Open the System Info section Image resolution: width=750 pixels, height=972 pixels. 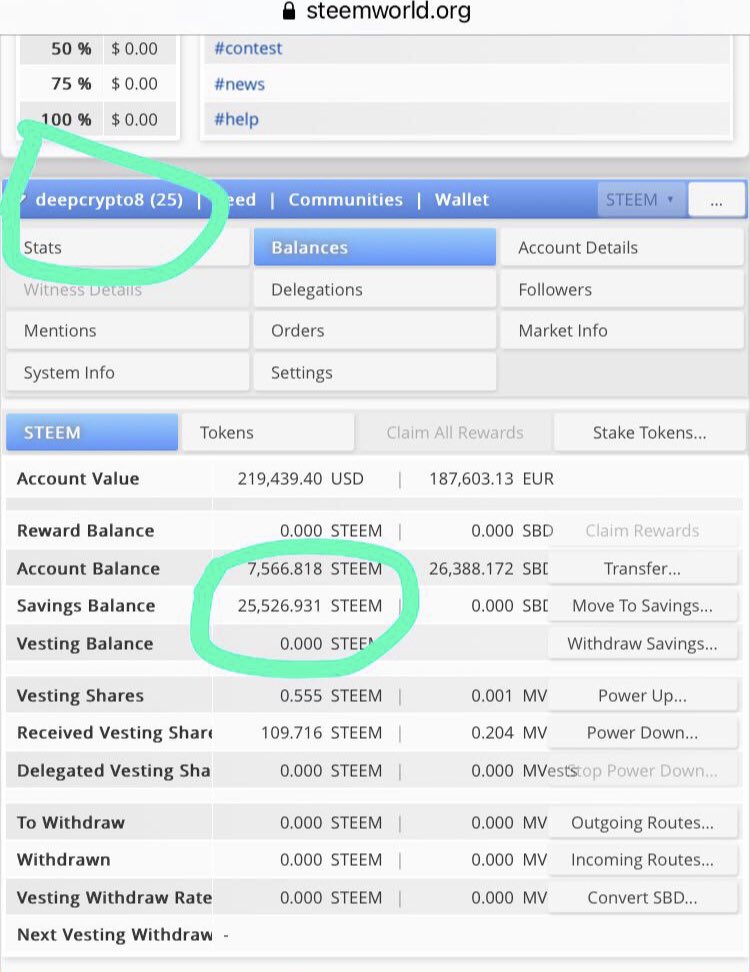128,373
